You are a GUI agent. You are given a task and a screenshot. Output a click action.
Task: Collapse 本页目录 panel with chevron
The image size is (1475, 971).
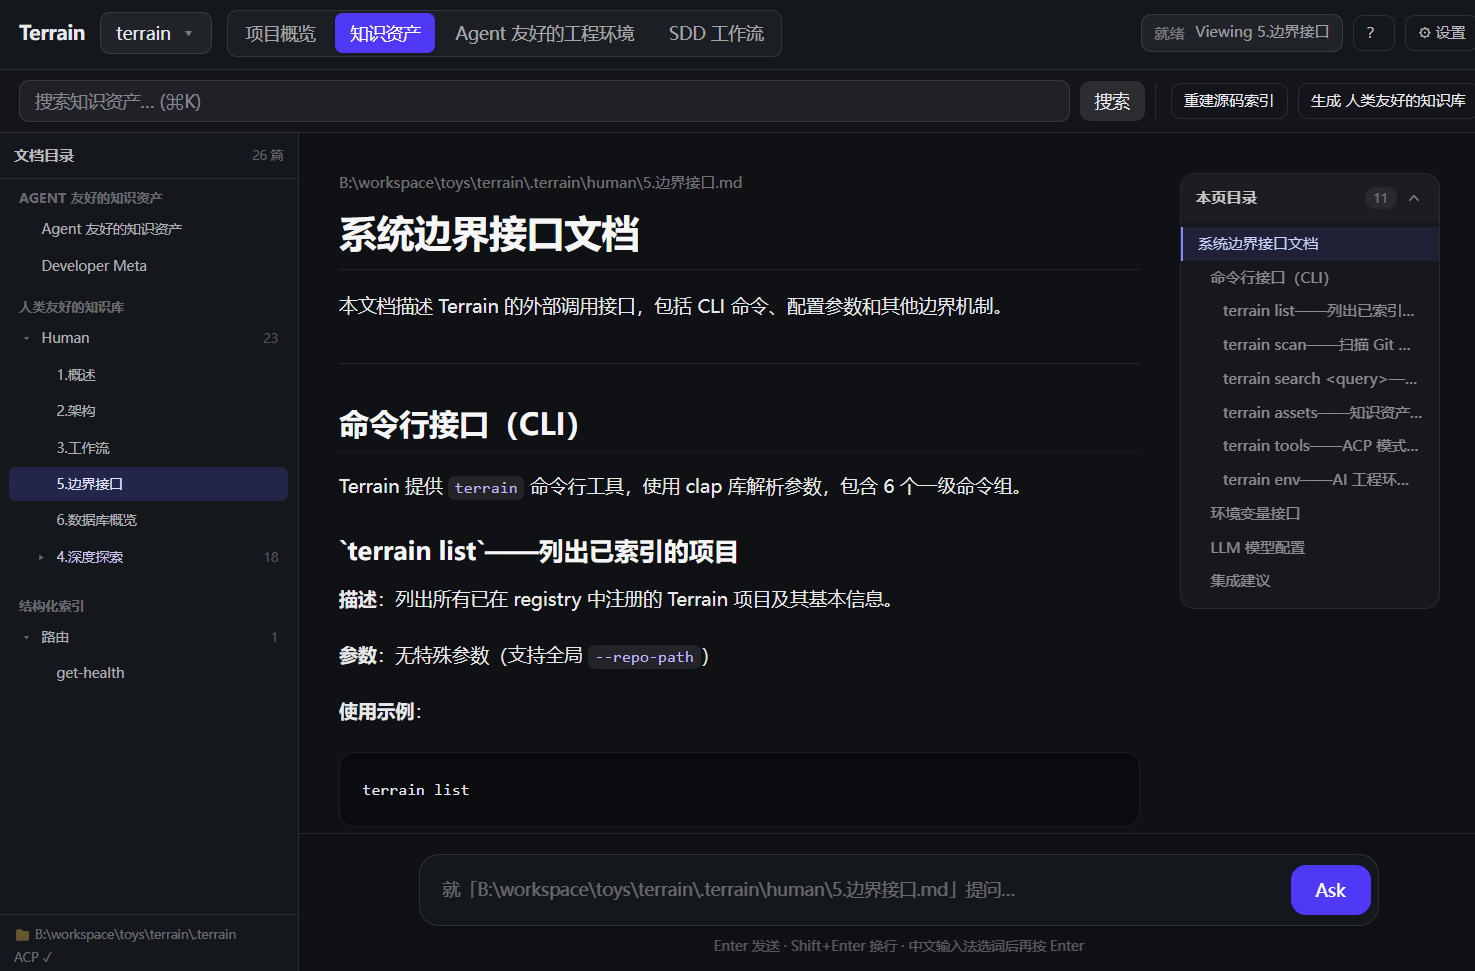tap(1414, 198)
